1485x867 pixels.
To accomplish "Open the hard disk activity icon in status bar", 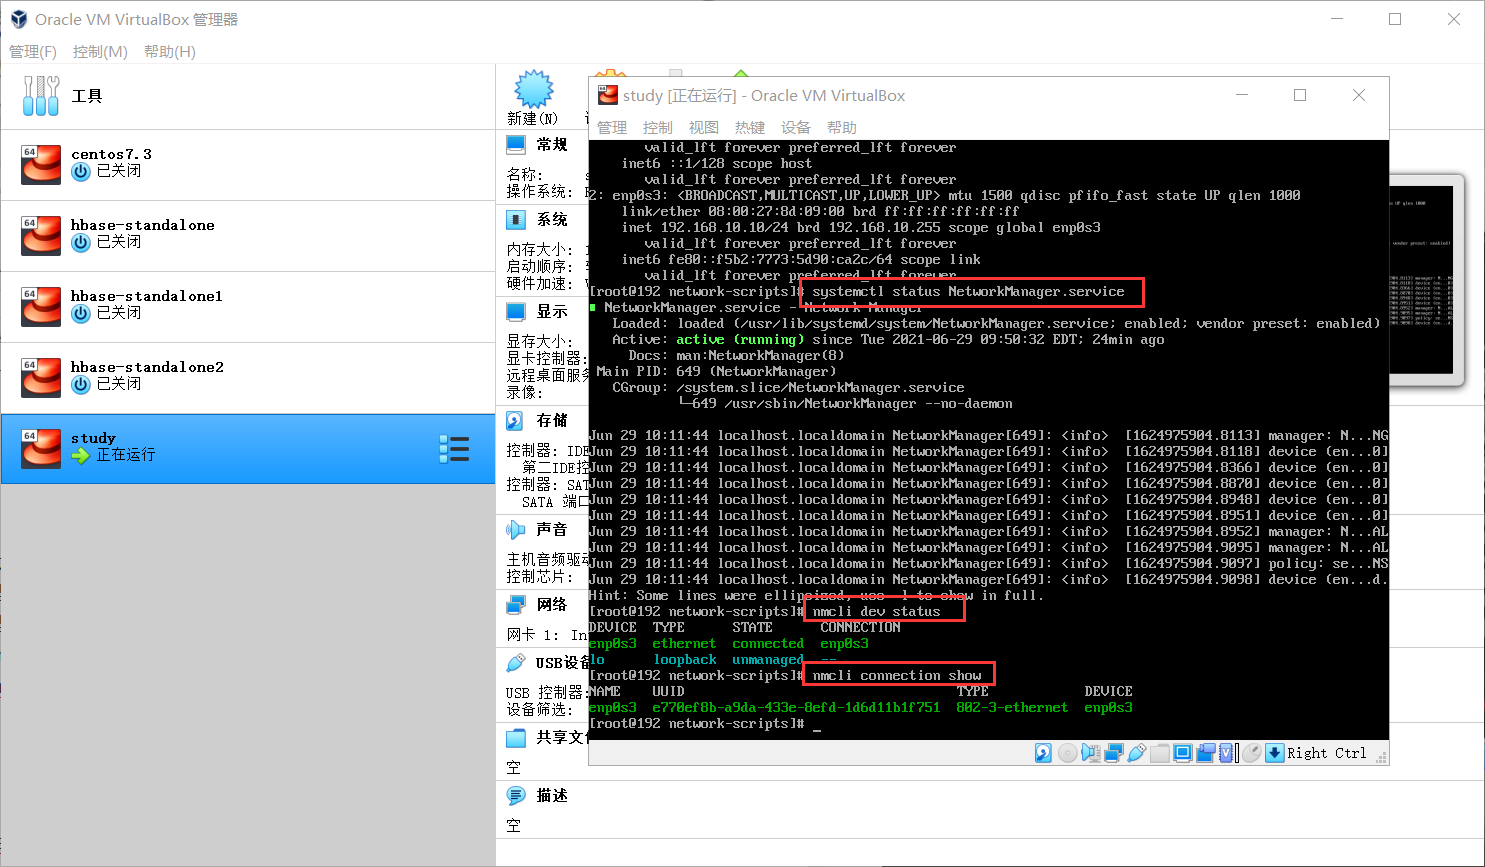I will 1043,753.
